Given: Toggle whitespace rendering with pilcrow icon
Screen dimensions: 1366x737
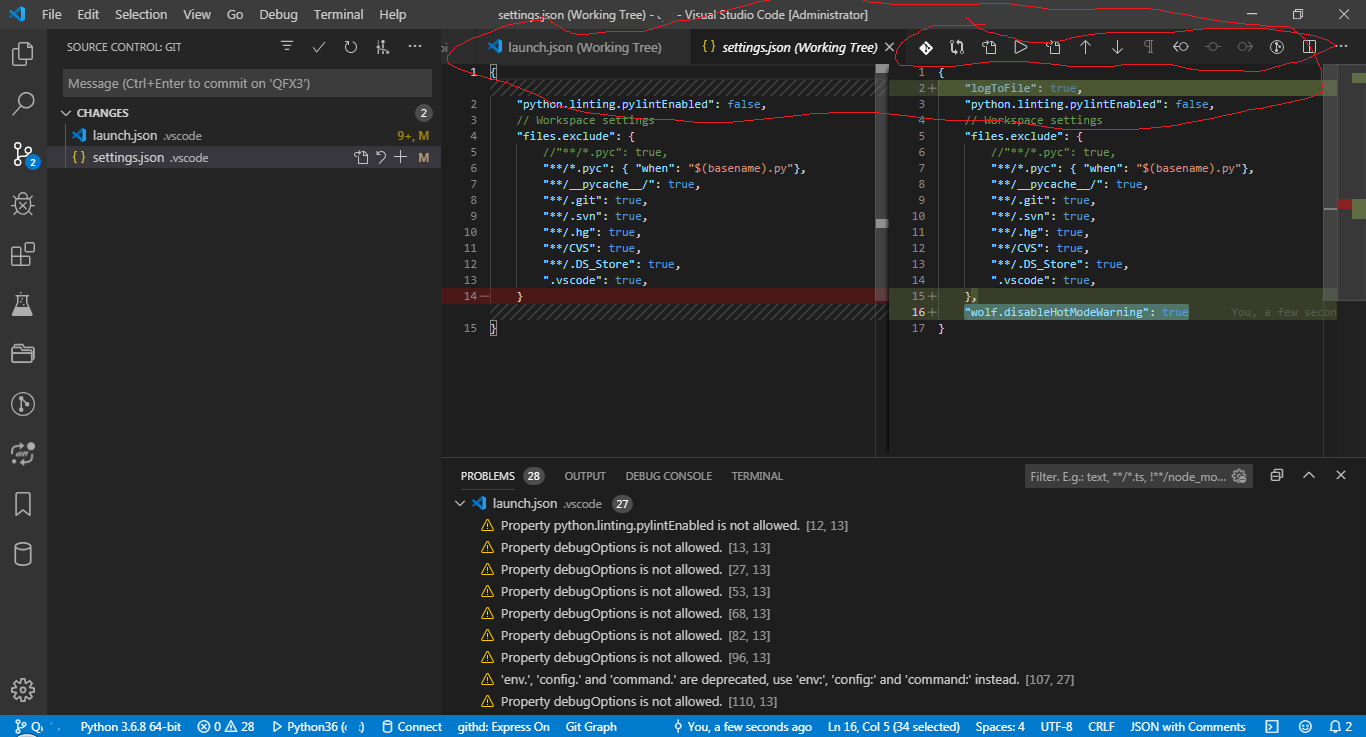Looking at the screenshot, I should coord(1149,46).
